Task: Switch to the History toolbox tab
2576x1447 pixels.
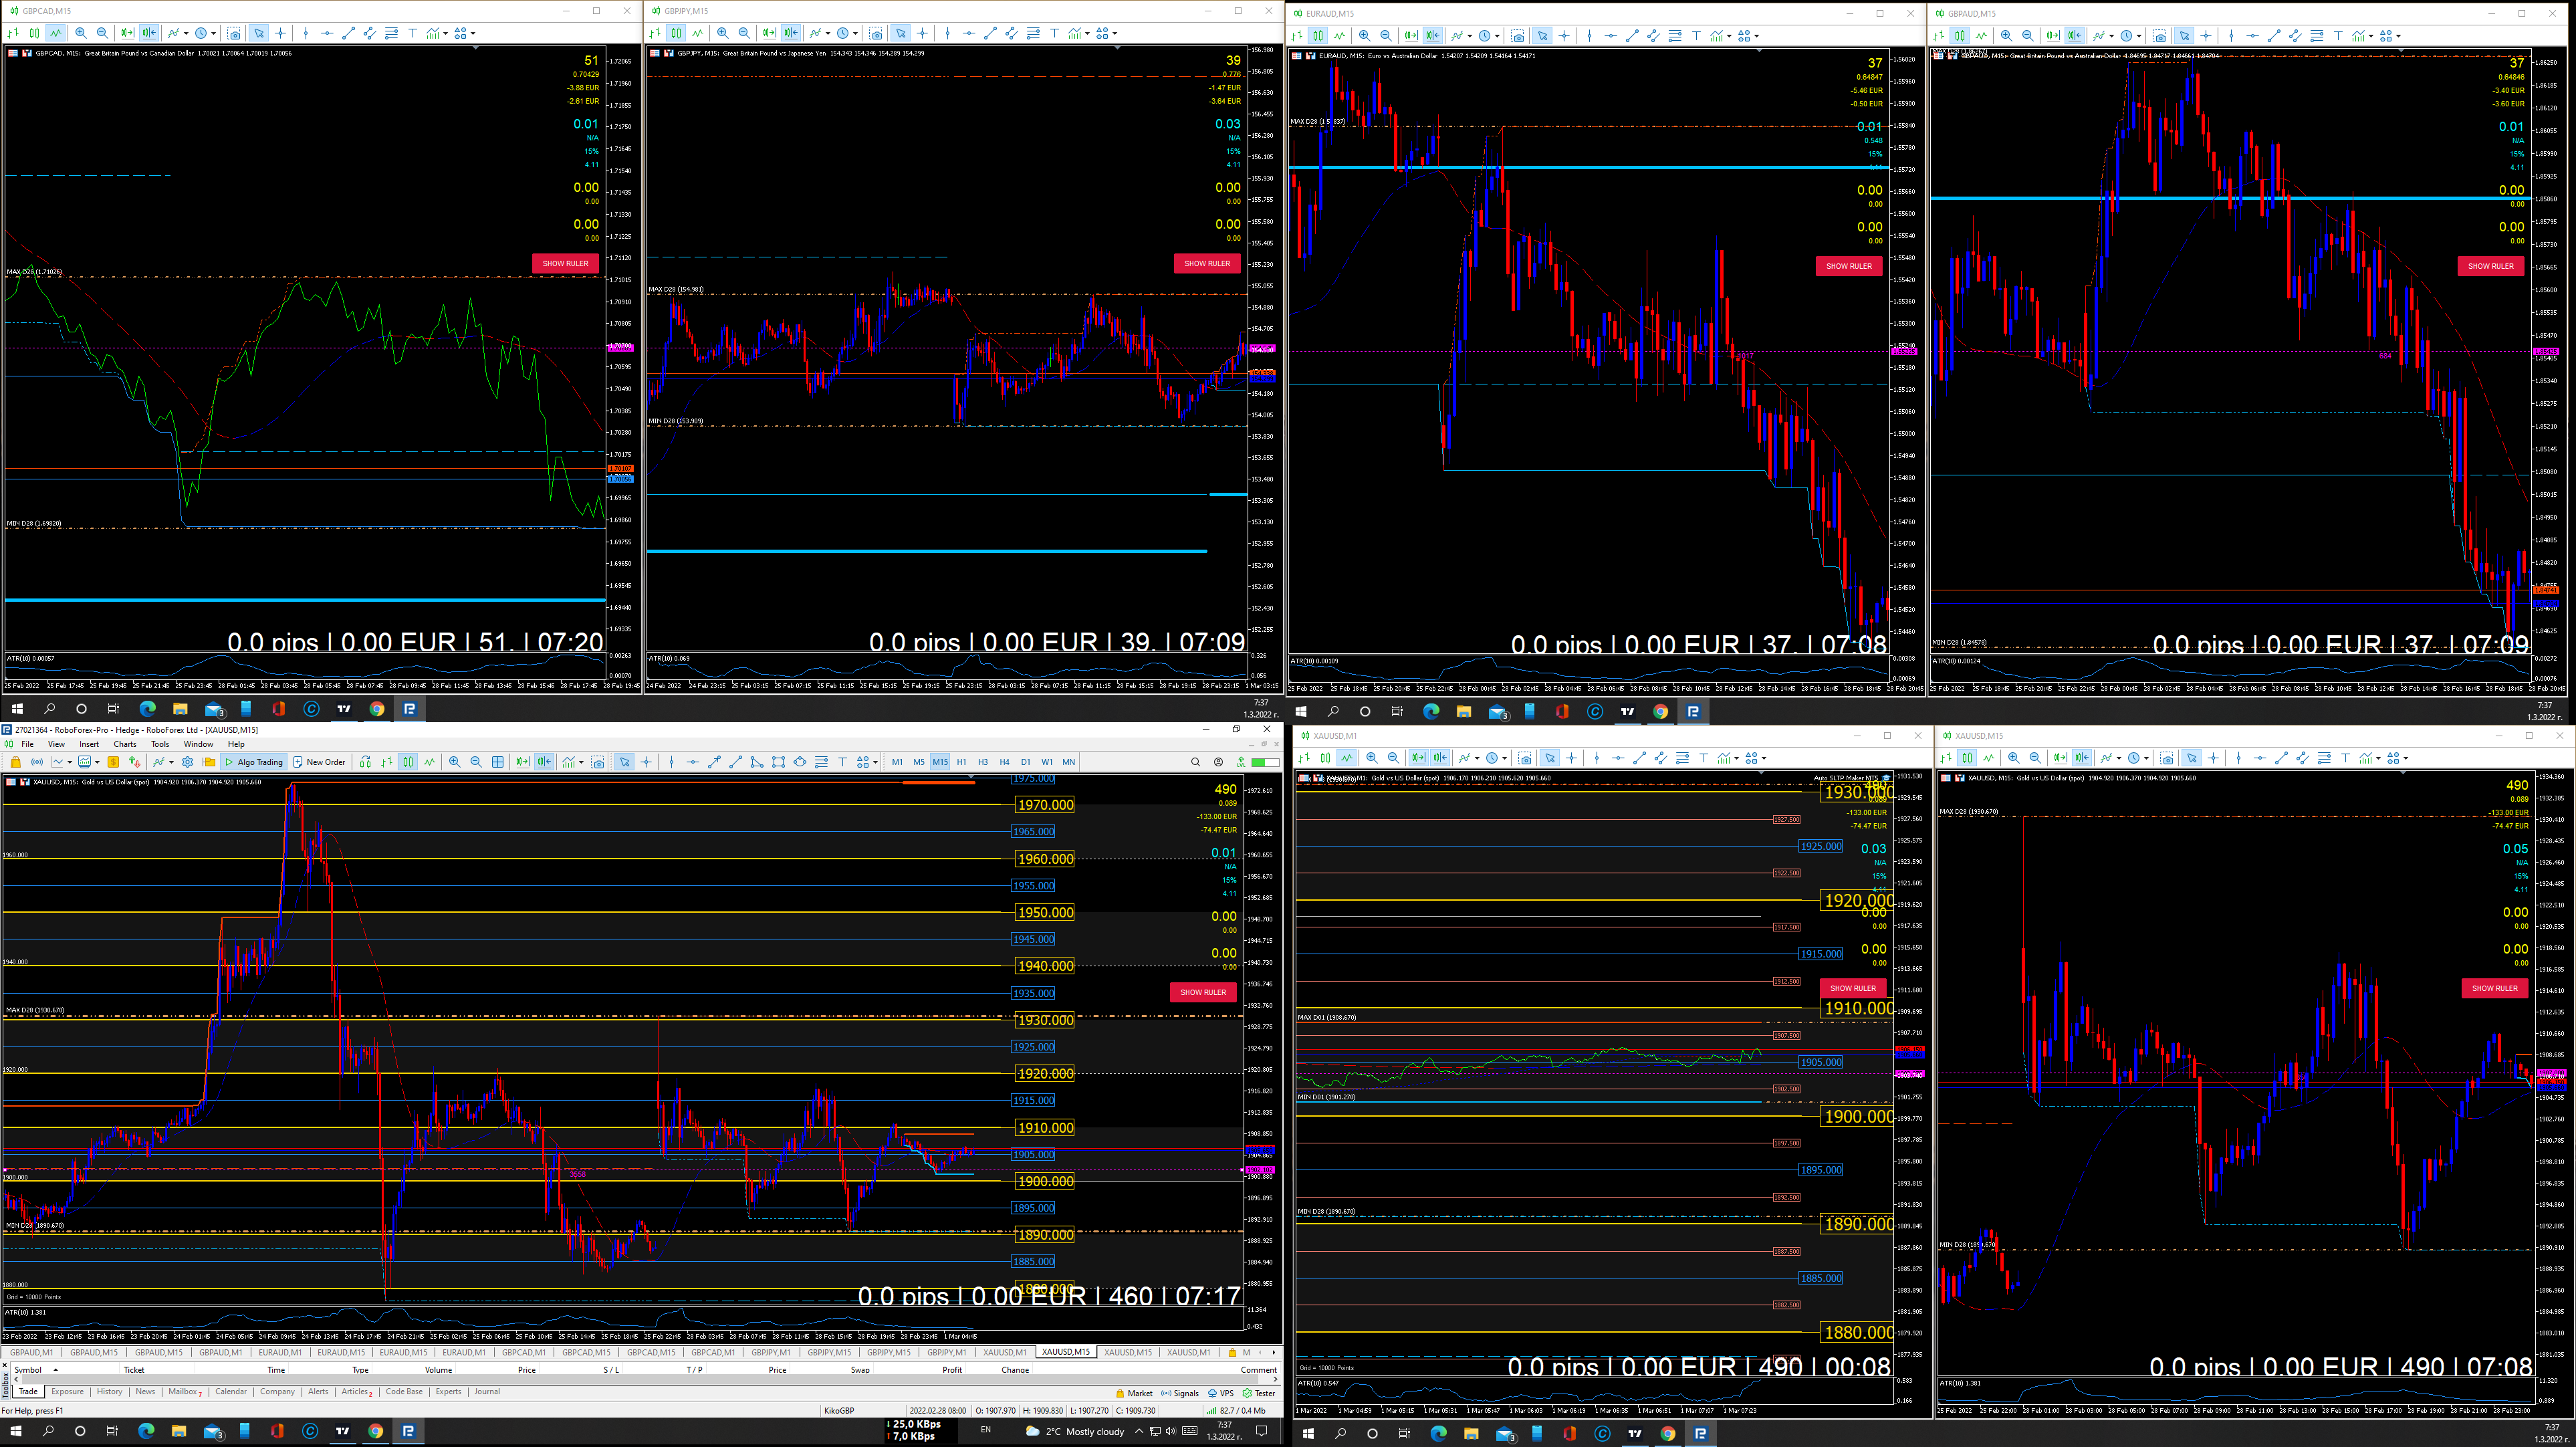Action: [x=109, y=1392]
